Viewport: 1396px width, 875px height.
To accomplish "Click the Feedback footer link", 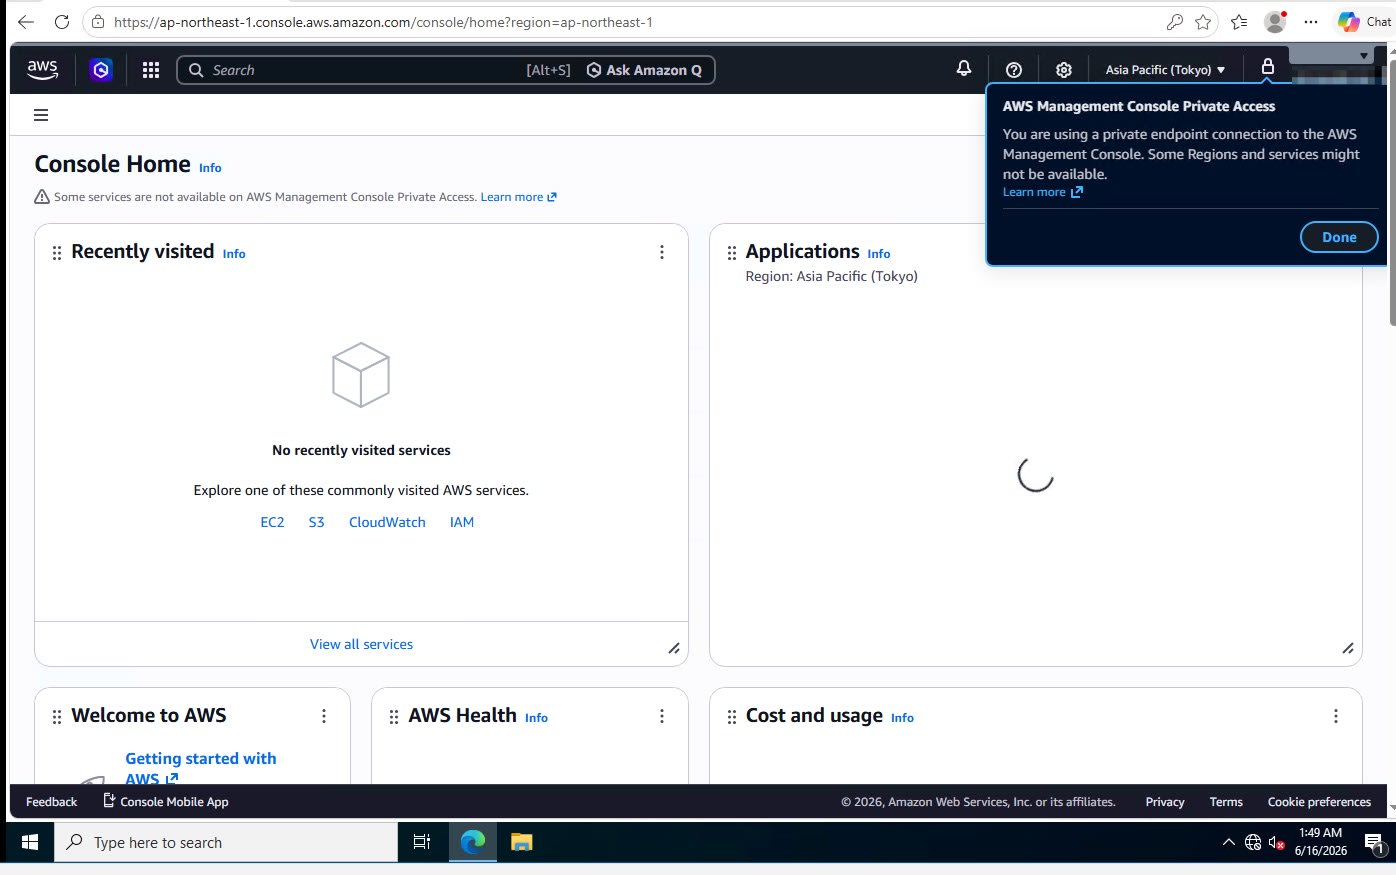I will (51, 802).
